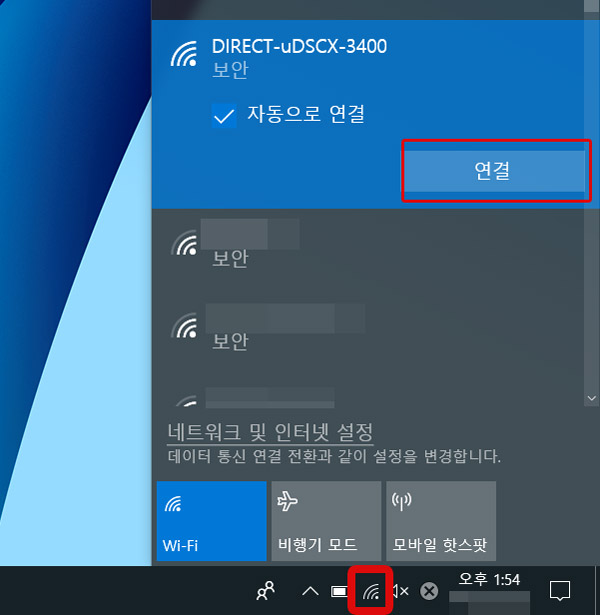
Task: Toggle 비행기 모드 airplane mode tile
Action: [326, 521]
